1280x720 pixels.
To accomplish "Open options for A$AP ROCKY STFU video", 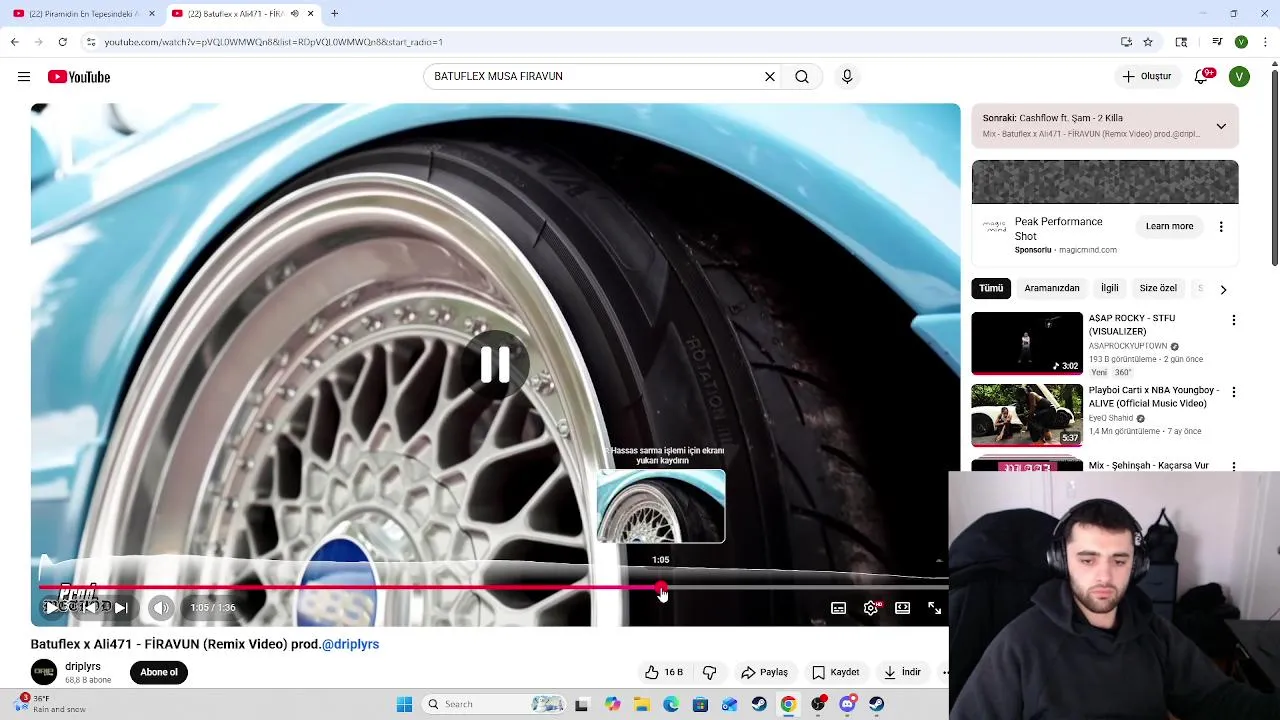I will [1234, 320].
